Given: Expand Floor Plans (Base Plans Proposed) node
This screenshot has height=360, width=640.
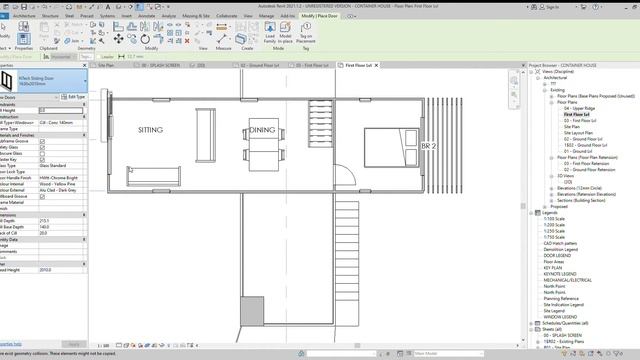Looking at the screenshot, I should coord(551,96).
